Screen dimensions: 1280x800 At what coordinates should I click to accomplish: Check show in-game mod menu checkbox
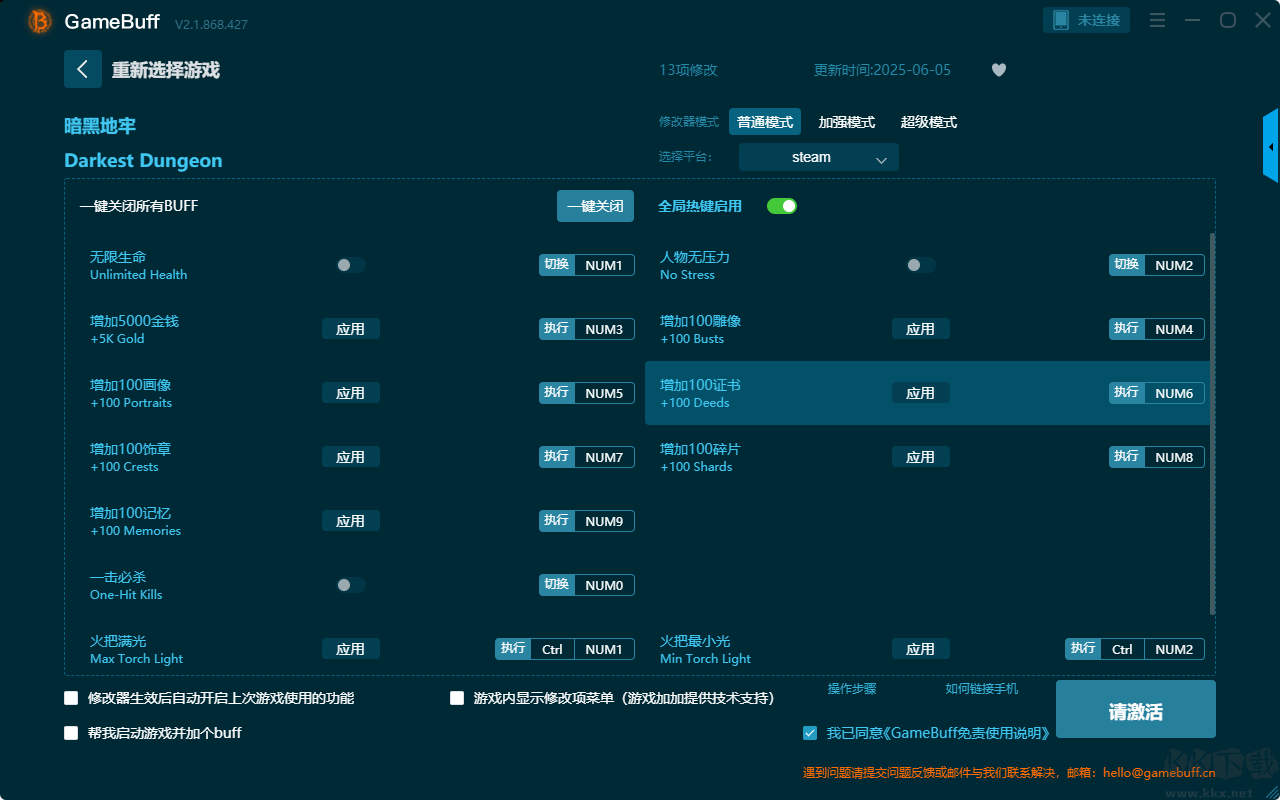(x=457, y=698)
